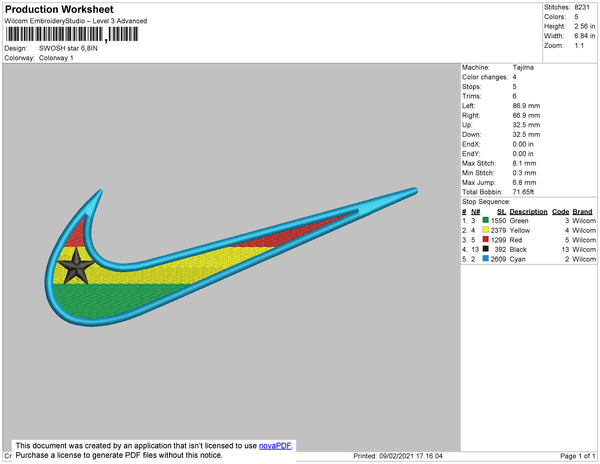Image resolution: width=600 pixels, height=464 pixels.
Task: Click the black star in the design
Action: pos(76,266)
